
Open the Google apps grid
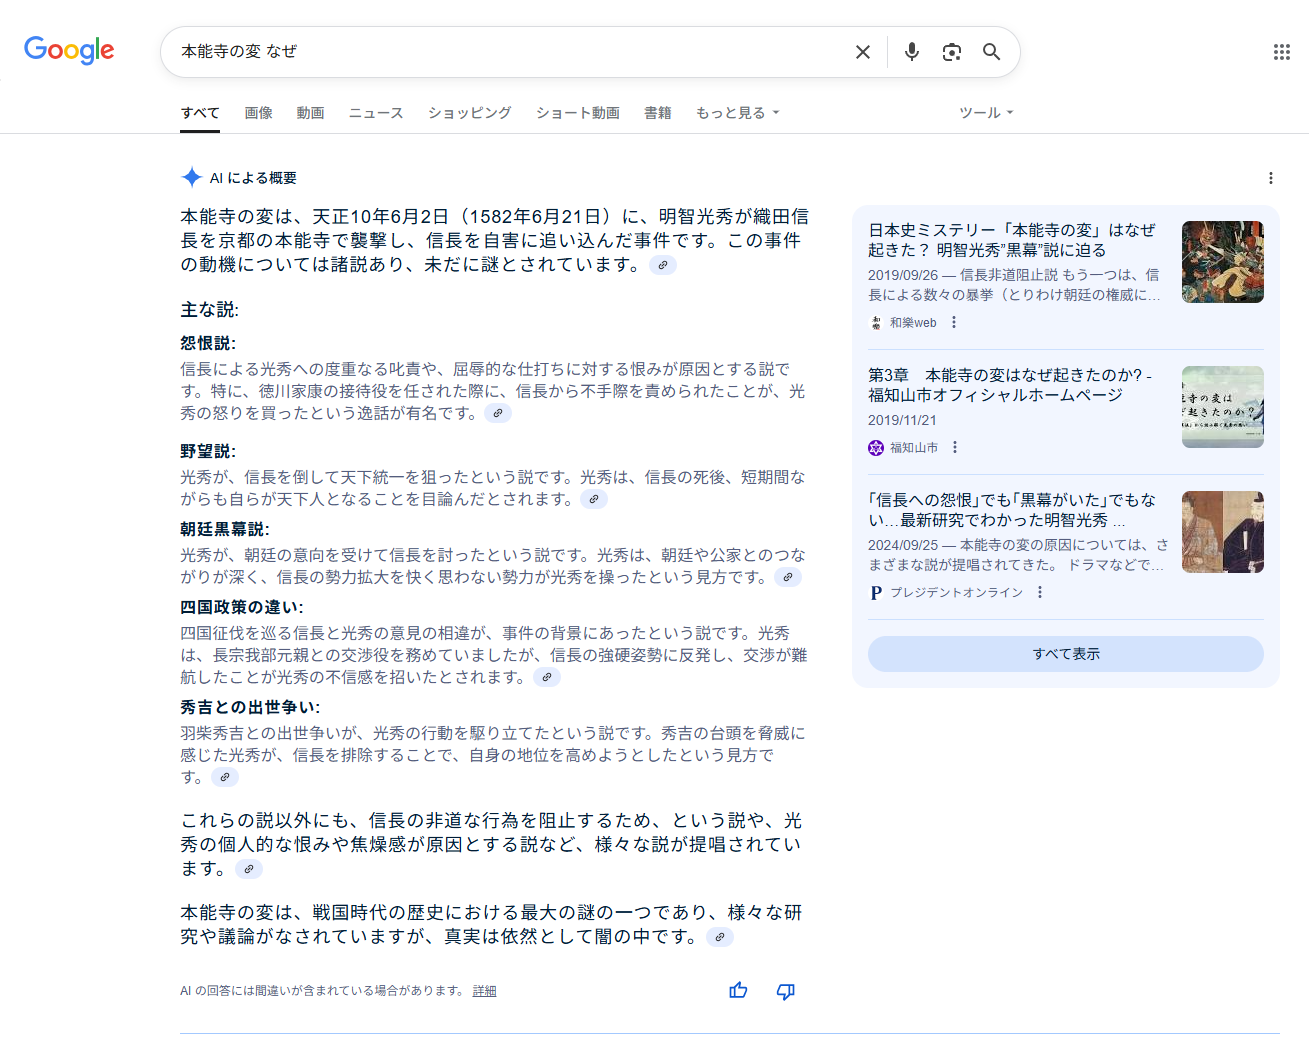(1282, 52)
